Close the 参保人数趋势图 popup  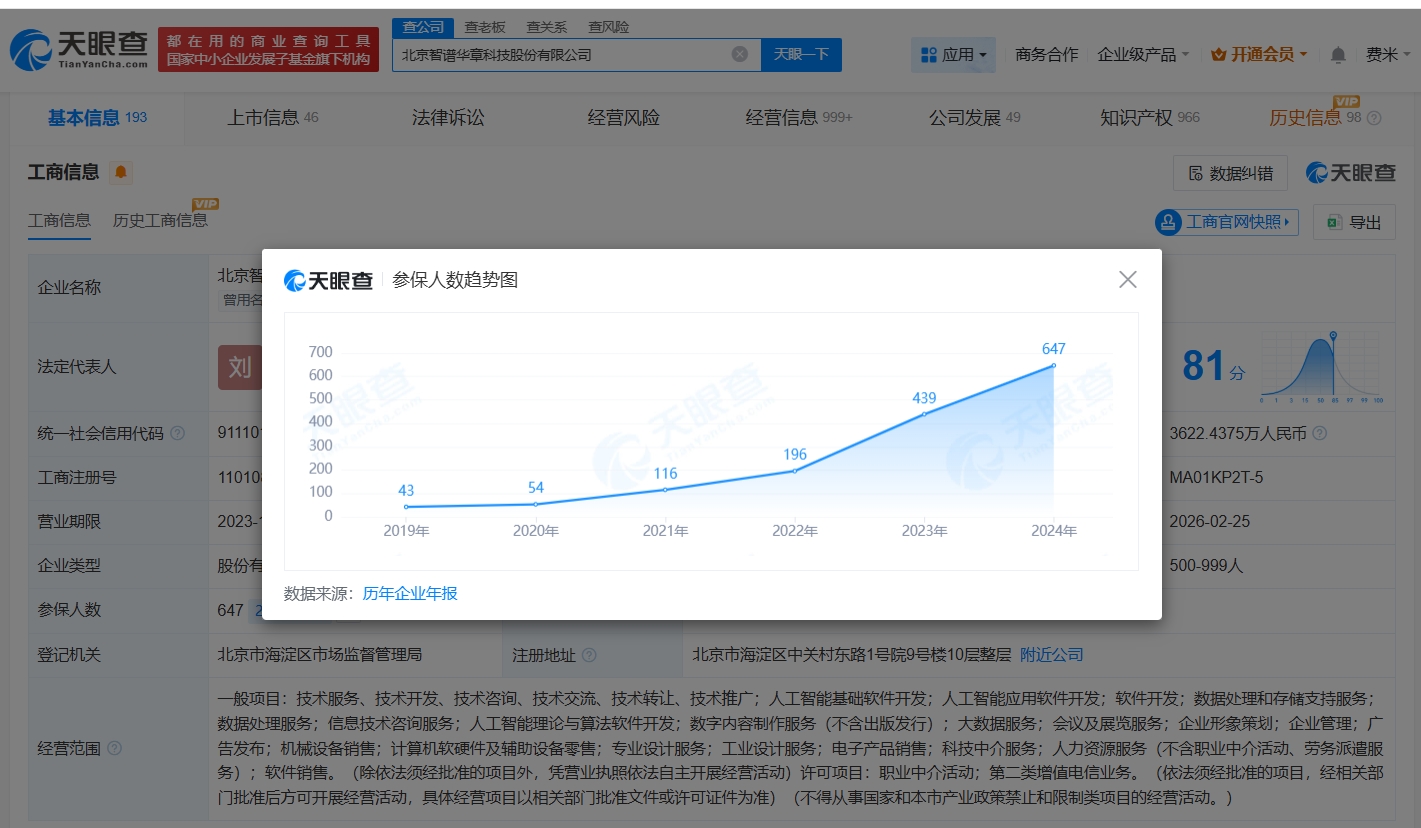[x=1127, y=280]
